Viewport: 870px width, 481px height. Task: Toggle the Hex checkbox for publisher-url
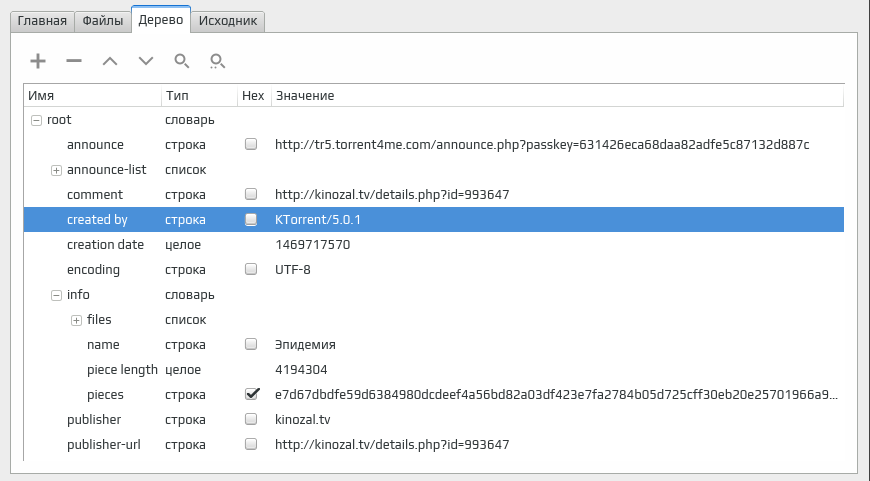click(x=251, y=444)
